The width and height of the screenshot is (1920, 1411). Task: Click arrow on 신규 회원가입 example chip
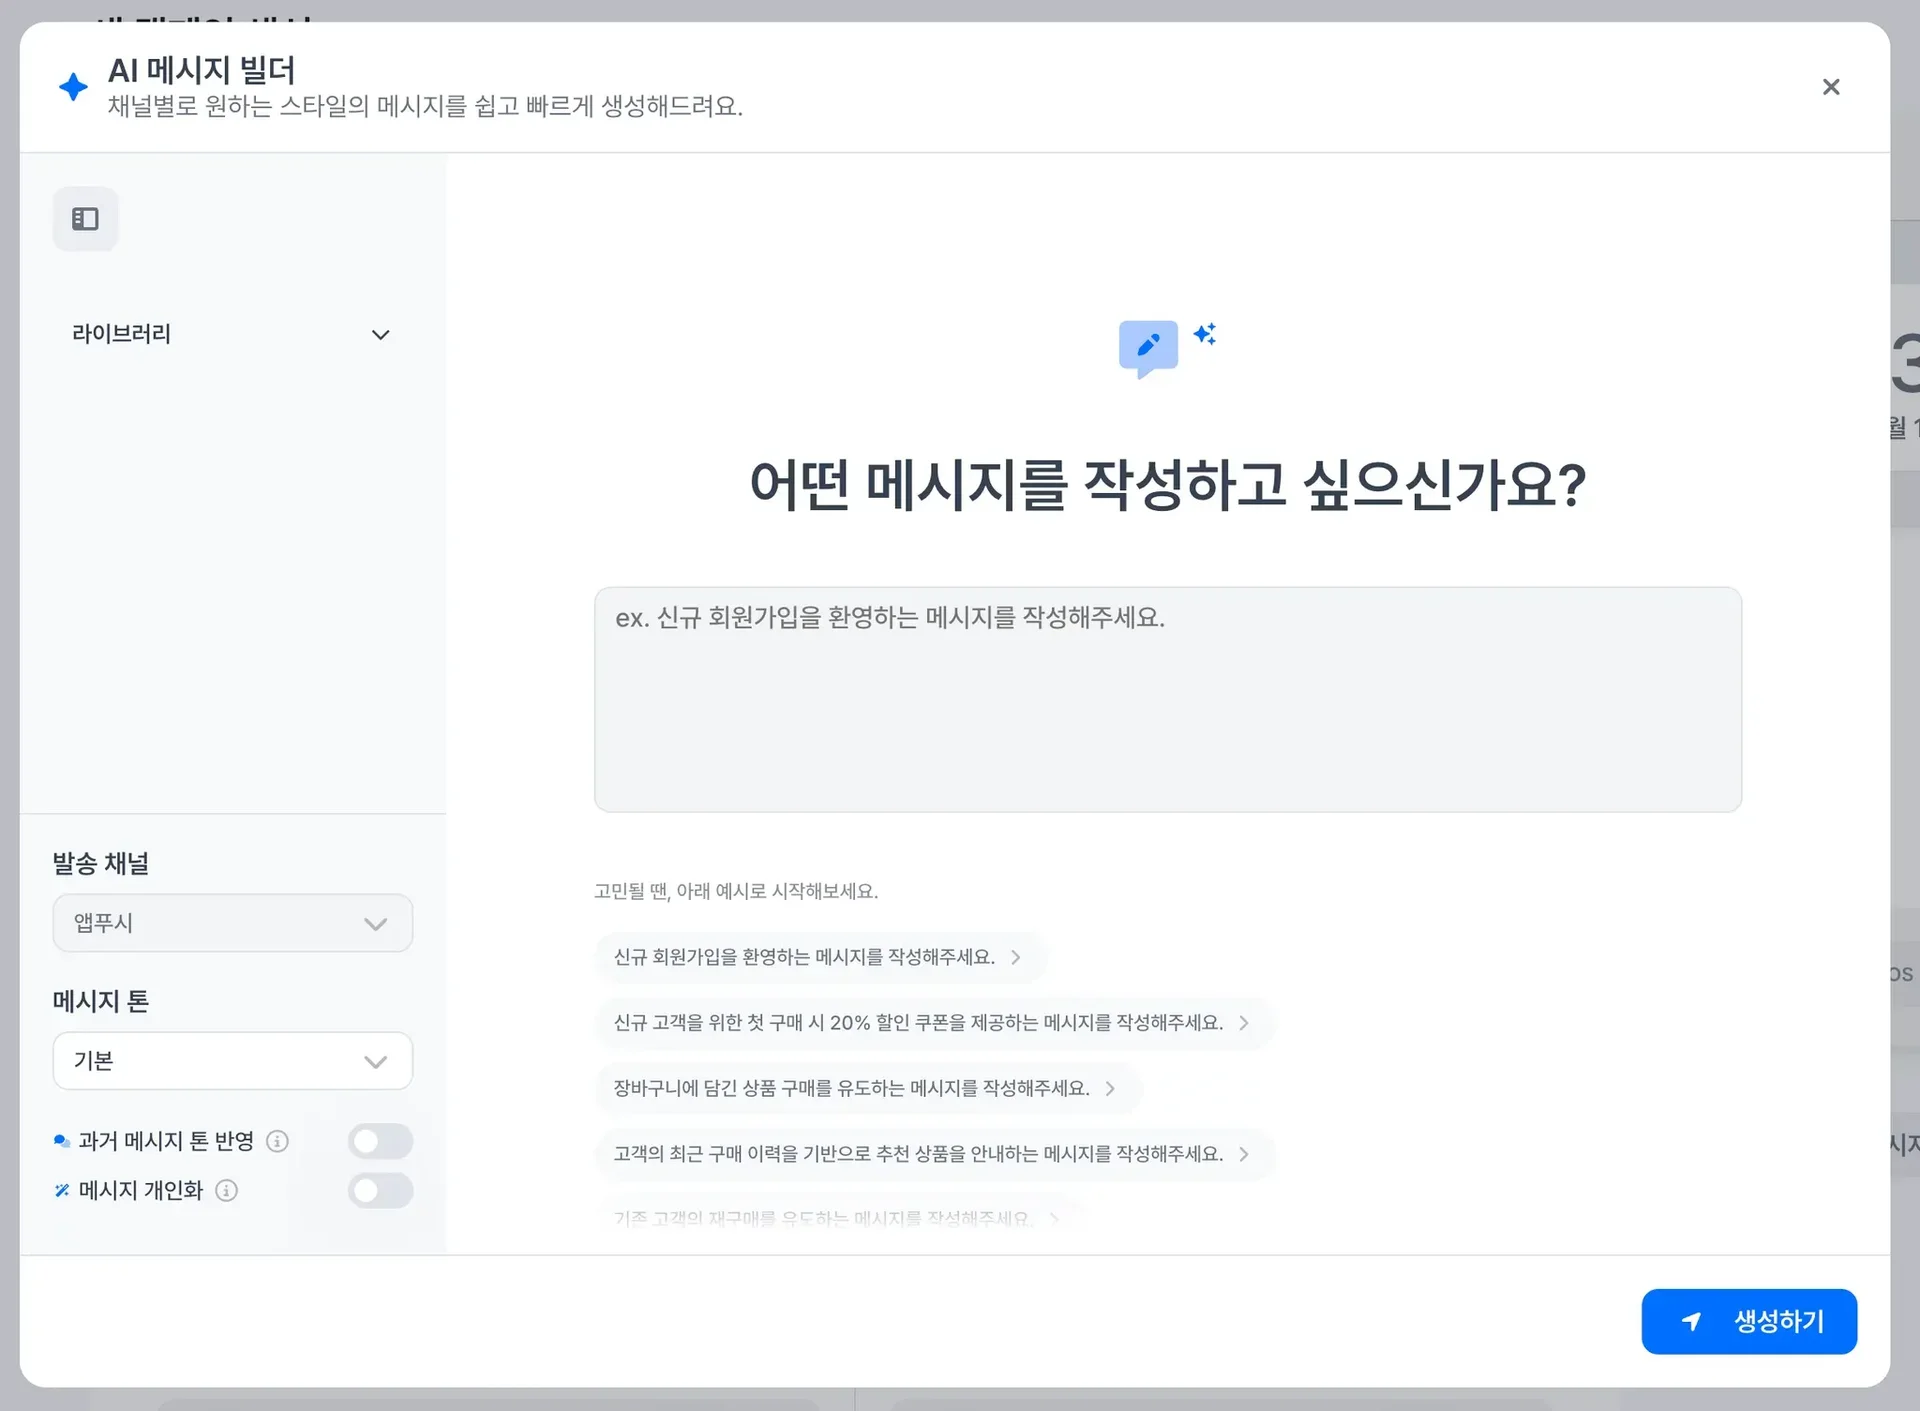[1016, 957]
